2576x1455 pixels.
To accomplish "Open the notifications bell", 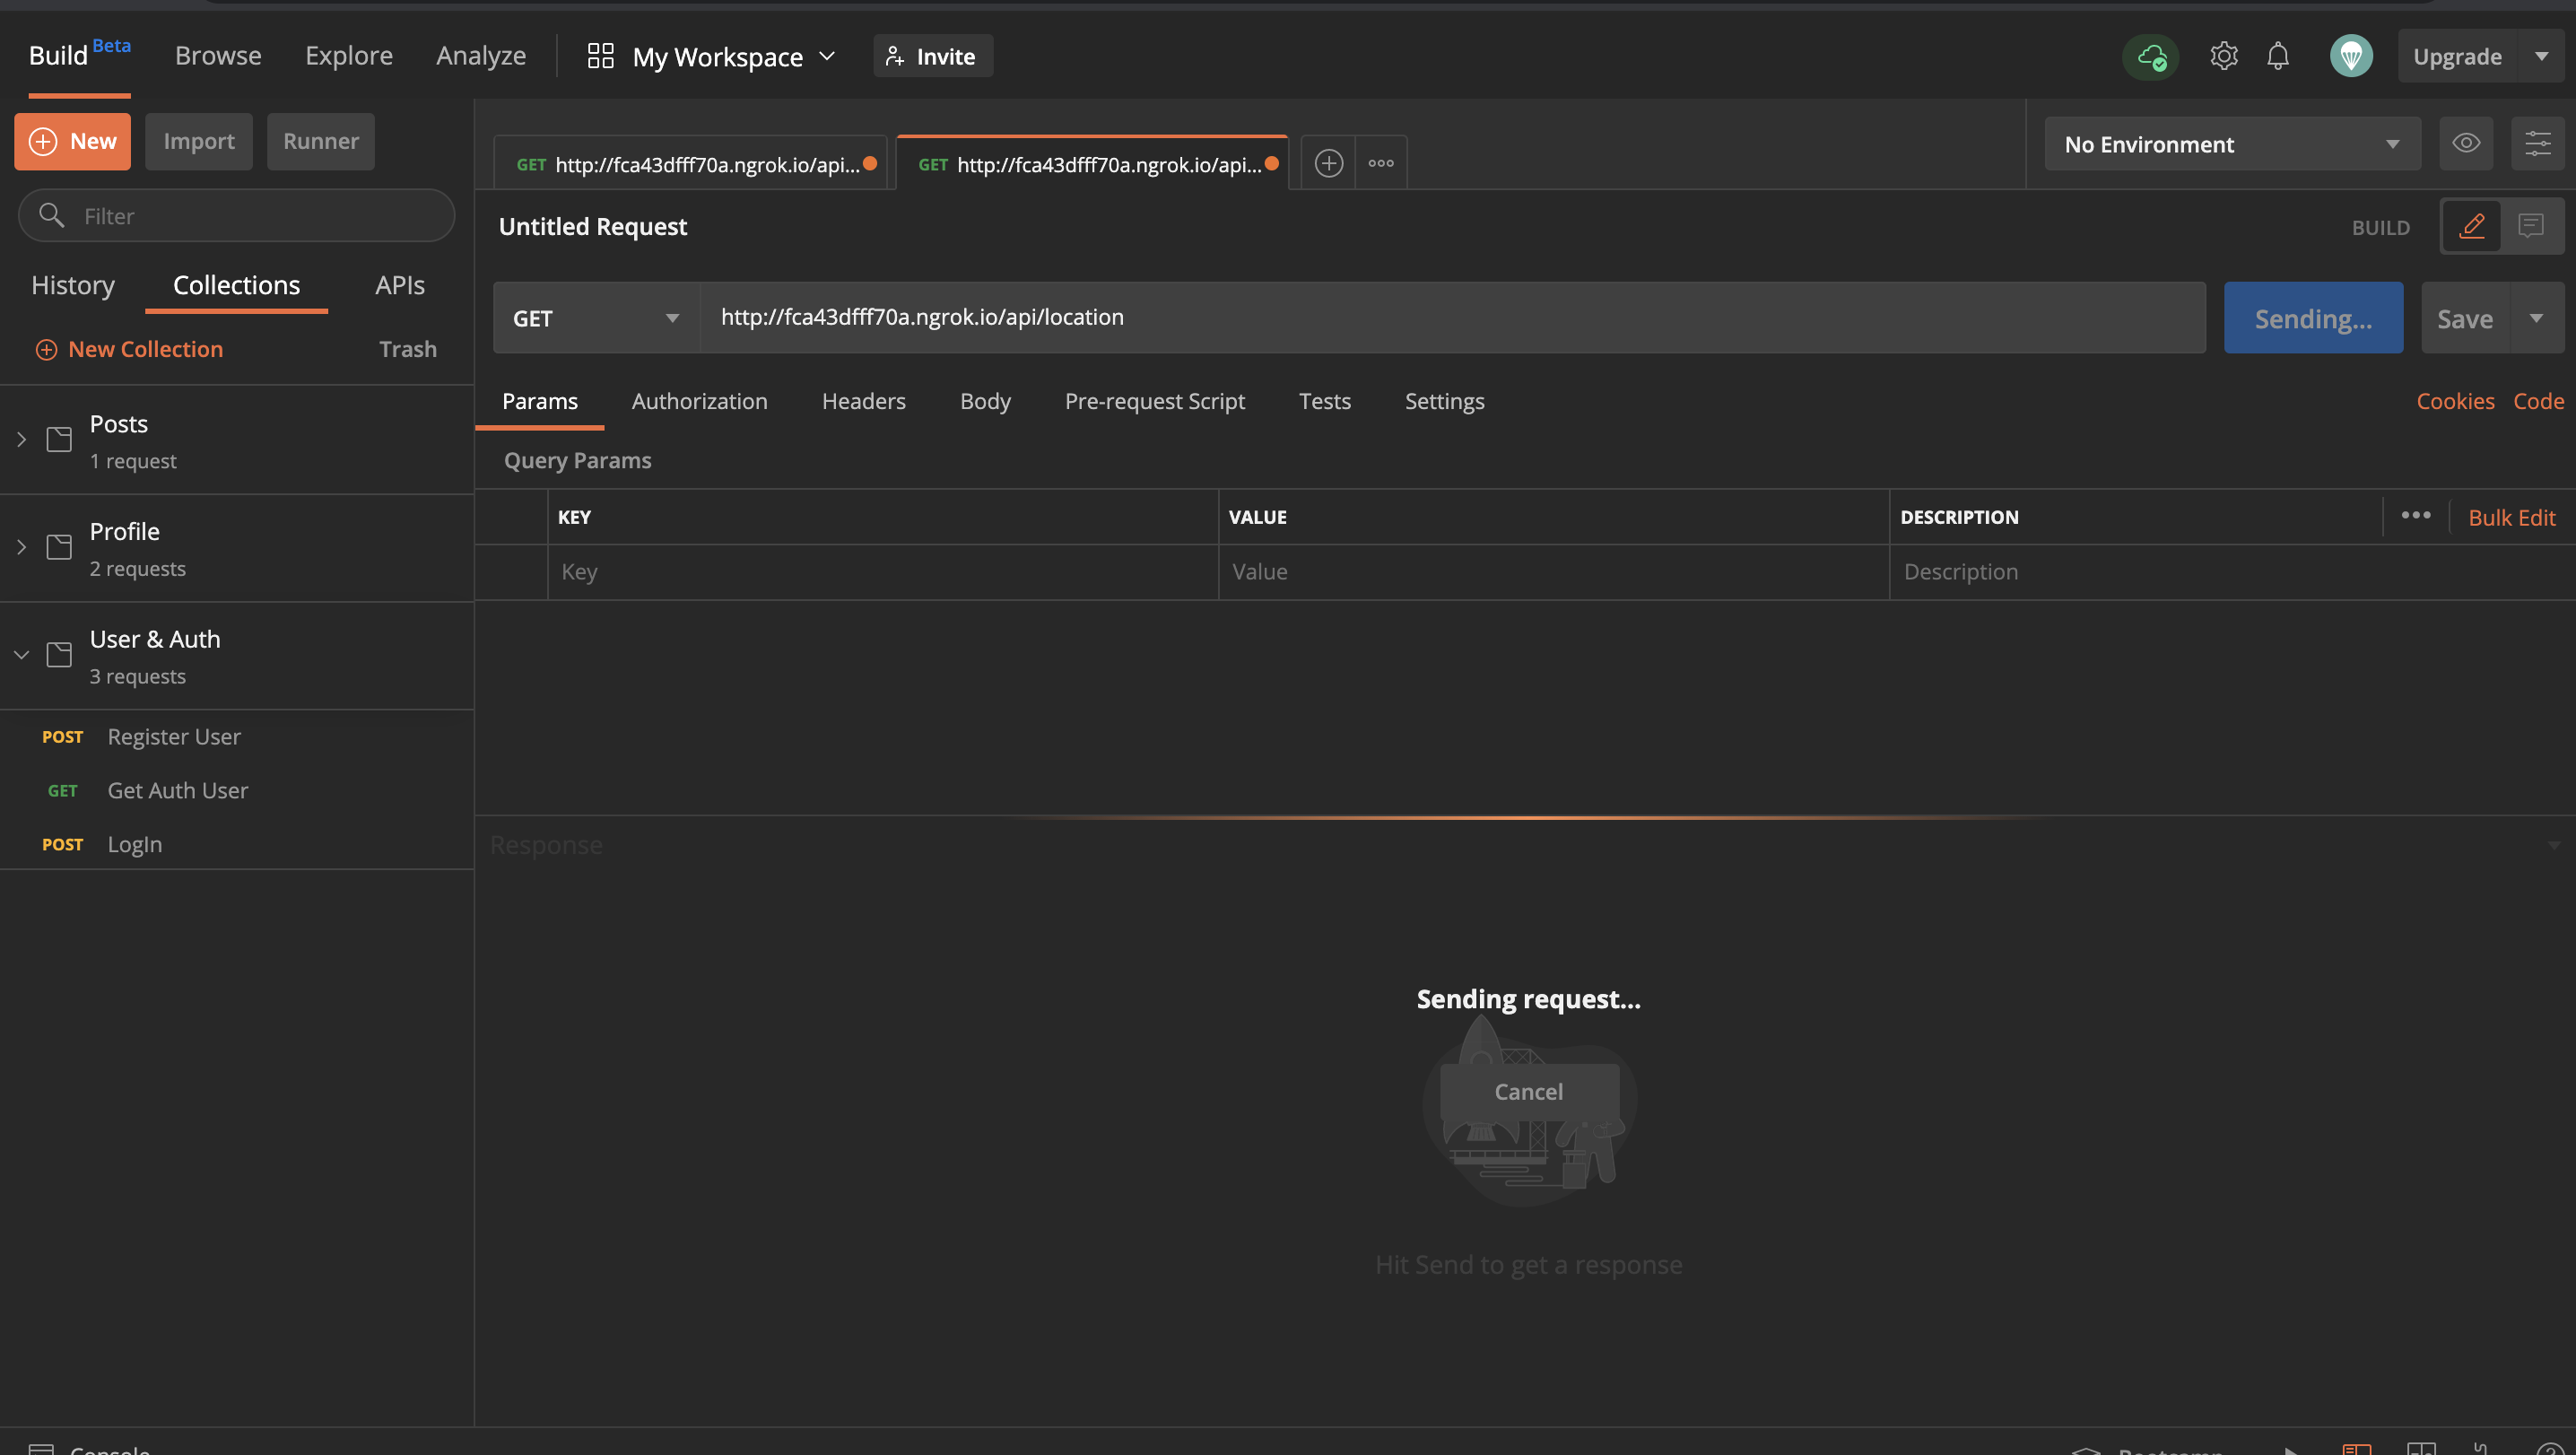I will pyautogui.click(x=2278, y=56).
